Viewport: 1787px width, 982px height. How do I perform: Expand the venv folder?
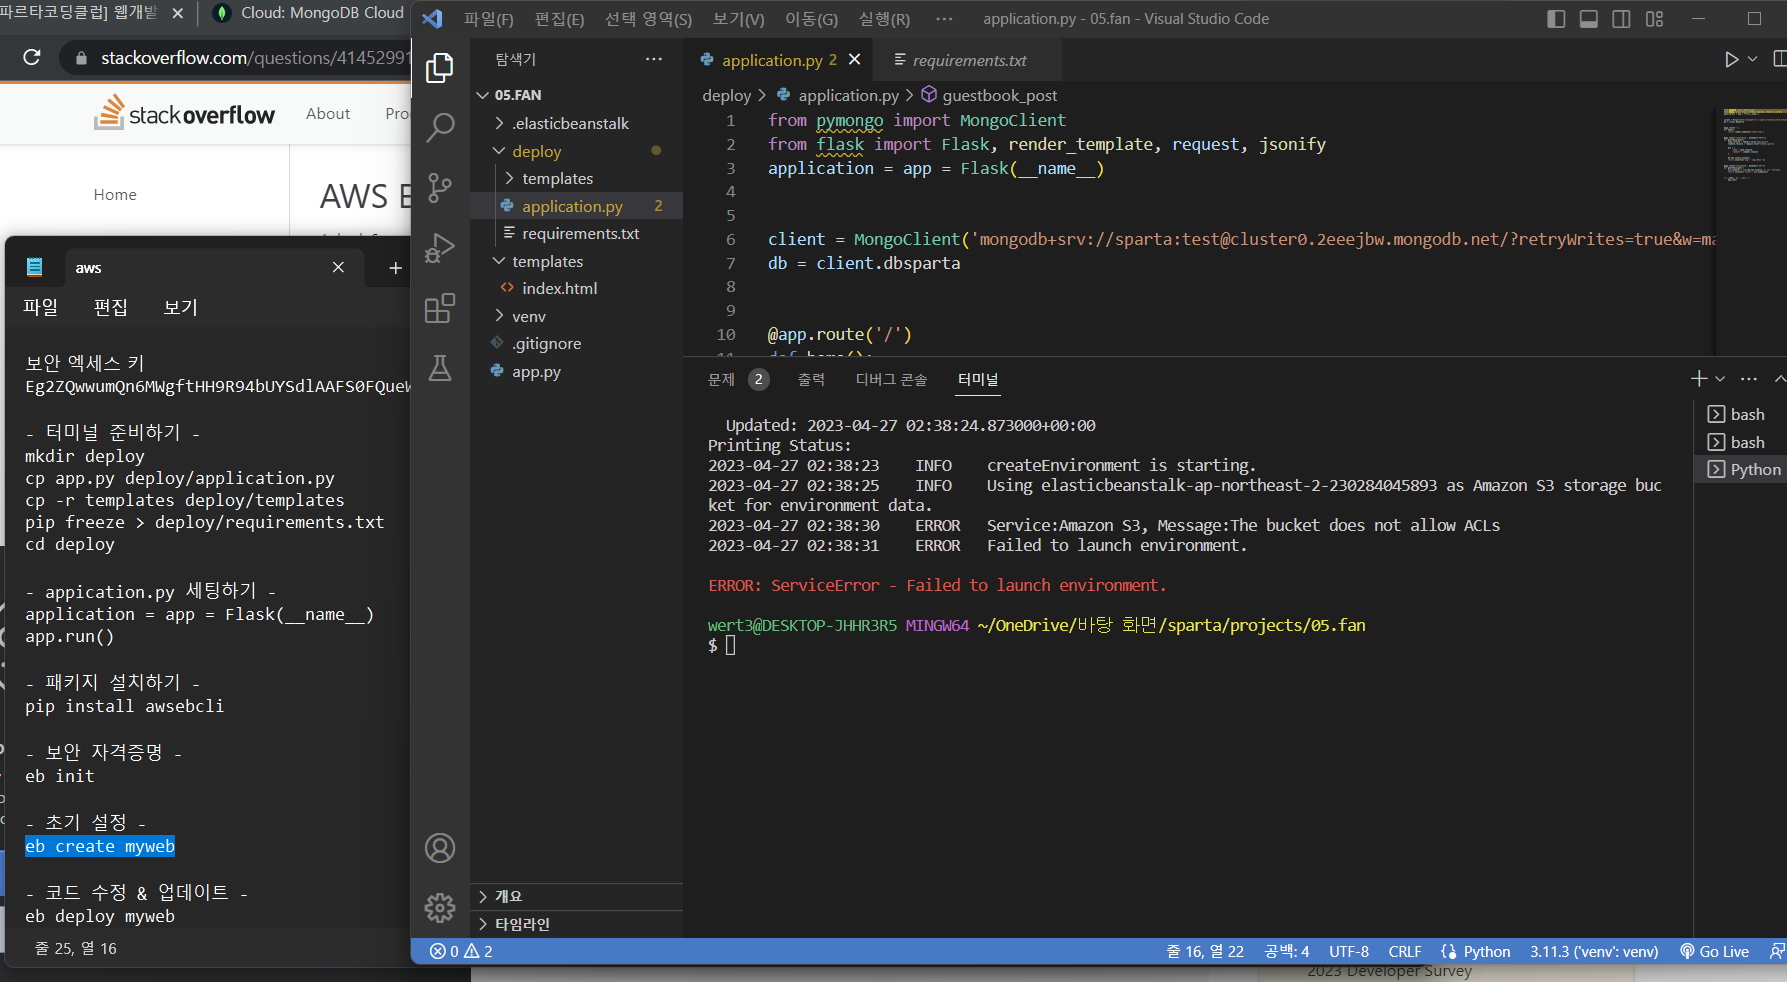click(576, 316)
